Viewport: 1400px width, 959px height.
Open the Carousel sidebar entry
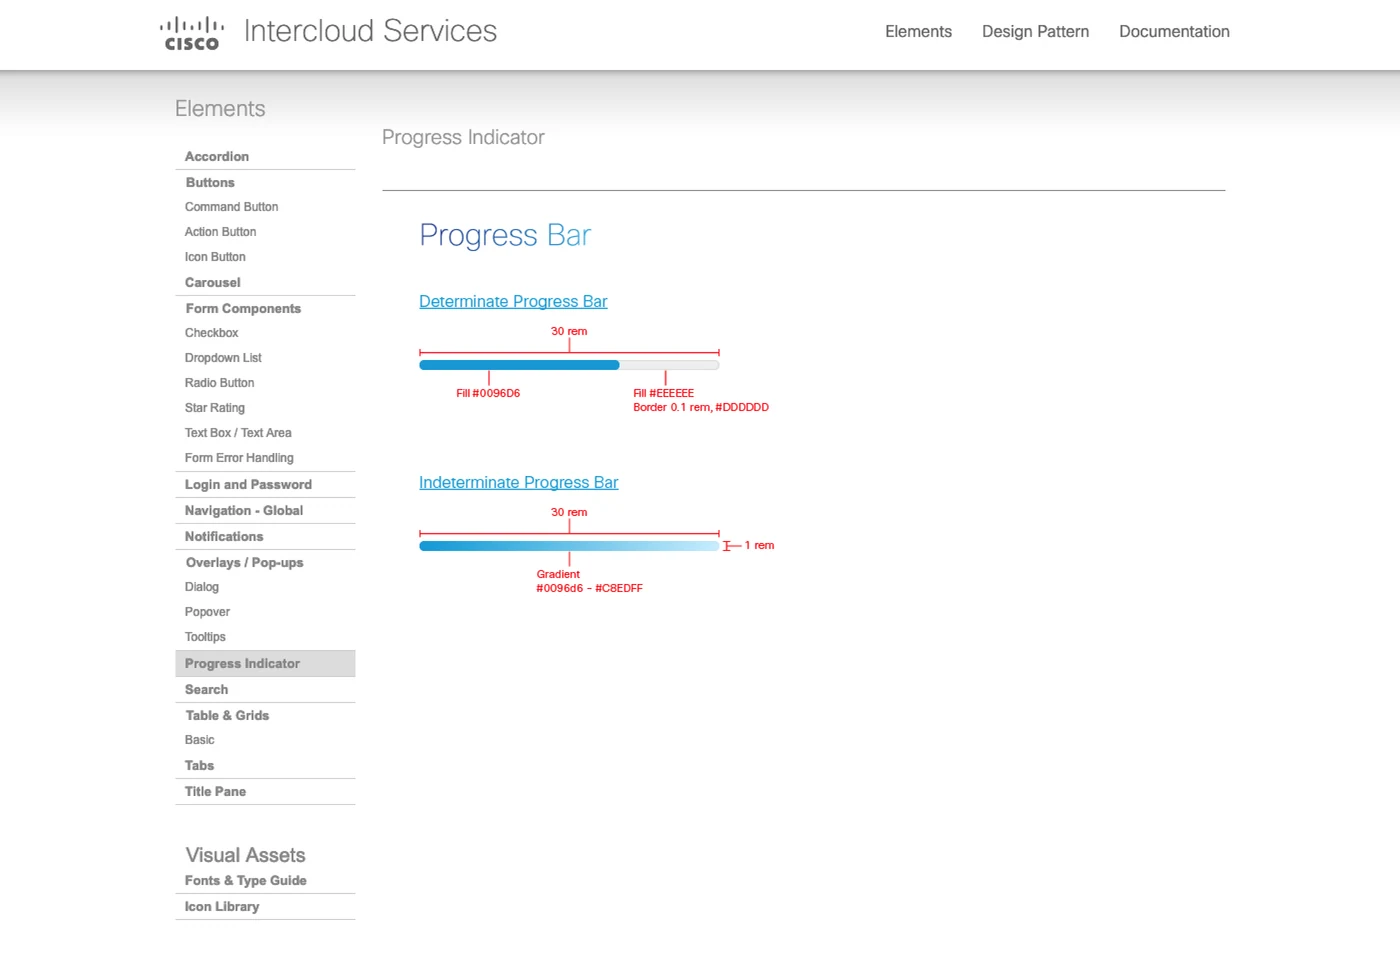tap(213, 283)
